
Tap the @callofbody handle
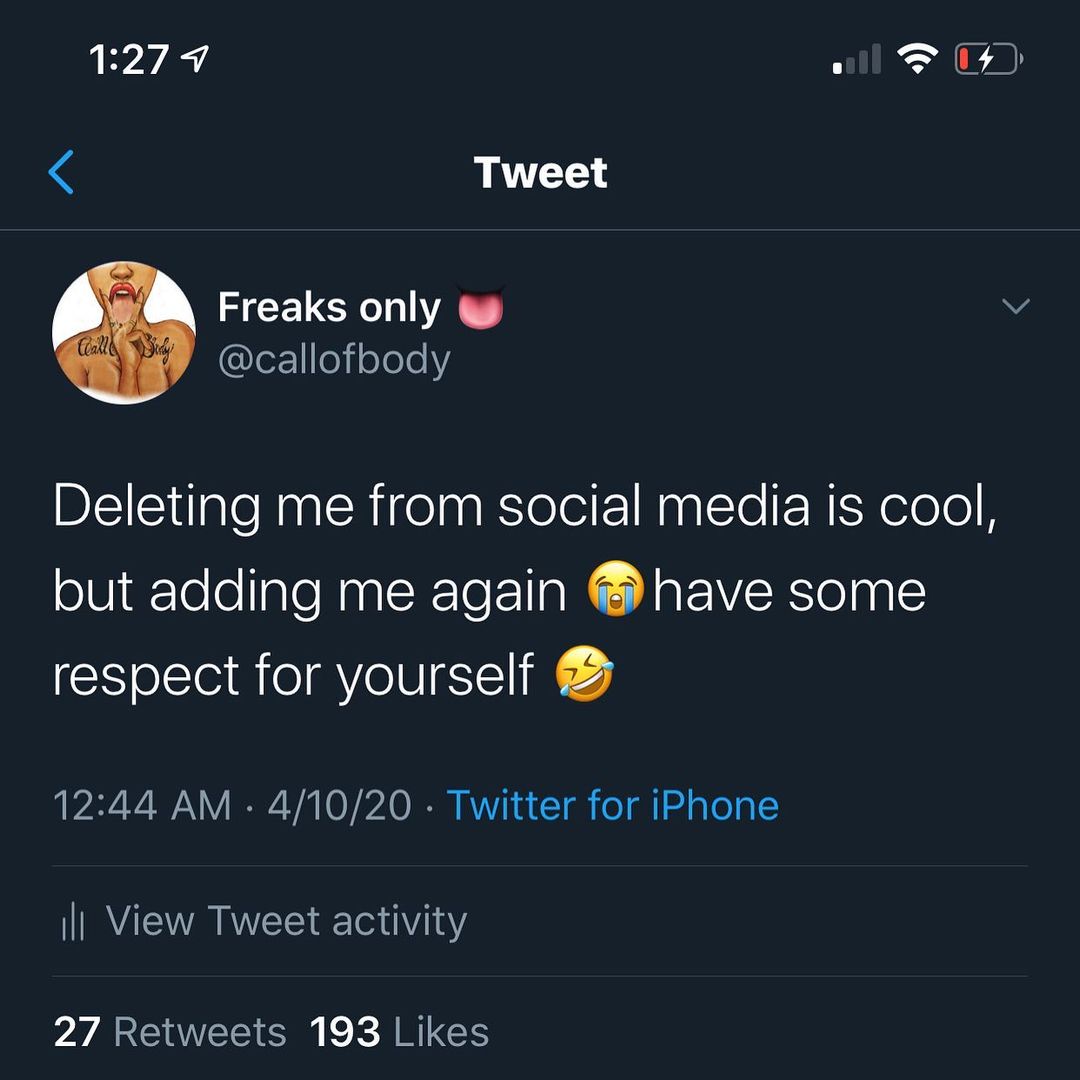[x=334, y=360]
